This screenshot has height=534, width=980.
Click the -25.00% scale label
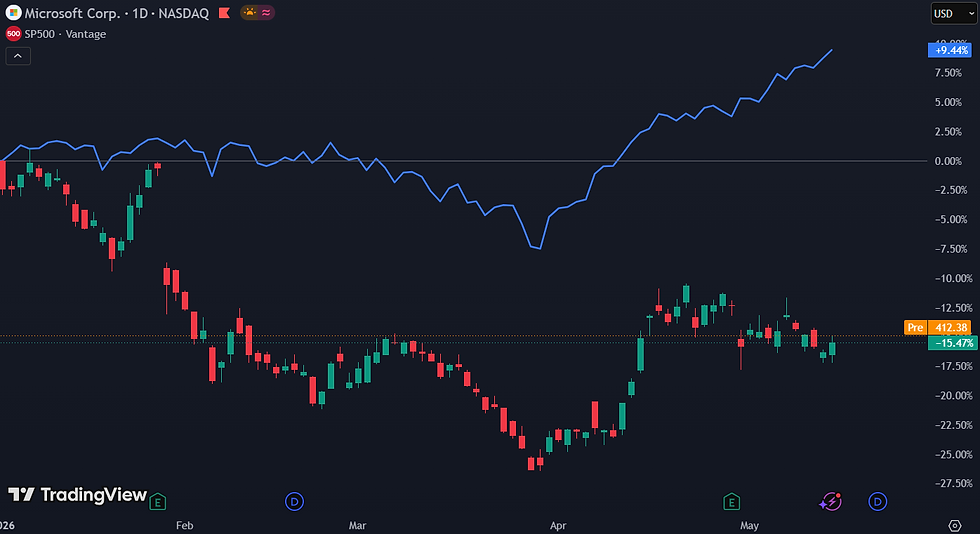954,455
